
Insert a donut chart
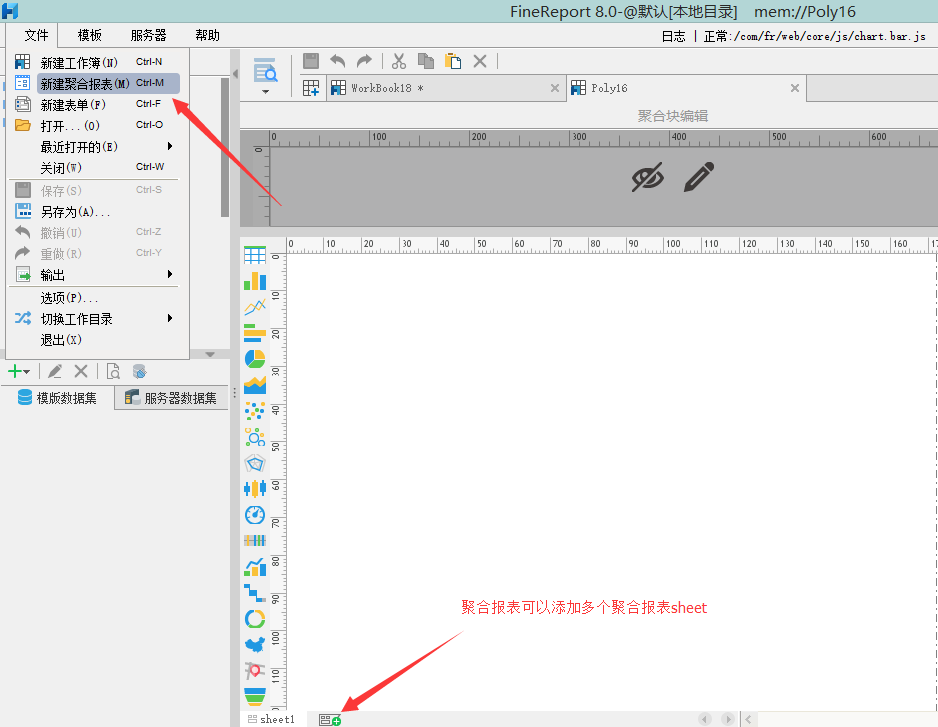click(x=255, y=619)
